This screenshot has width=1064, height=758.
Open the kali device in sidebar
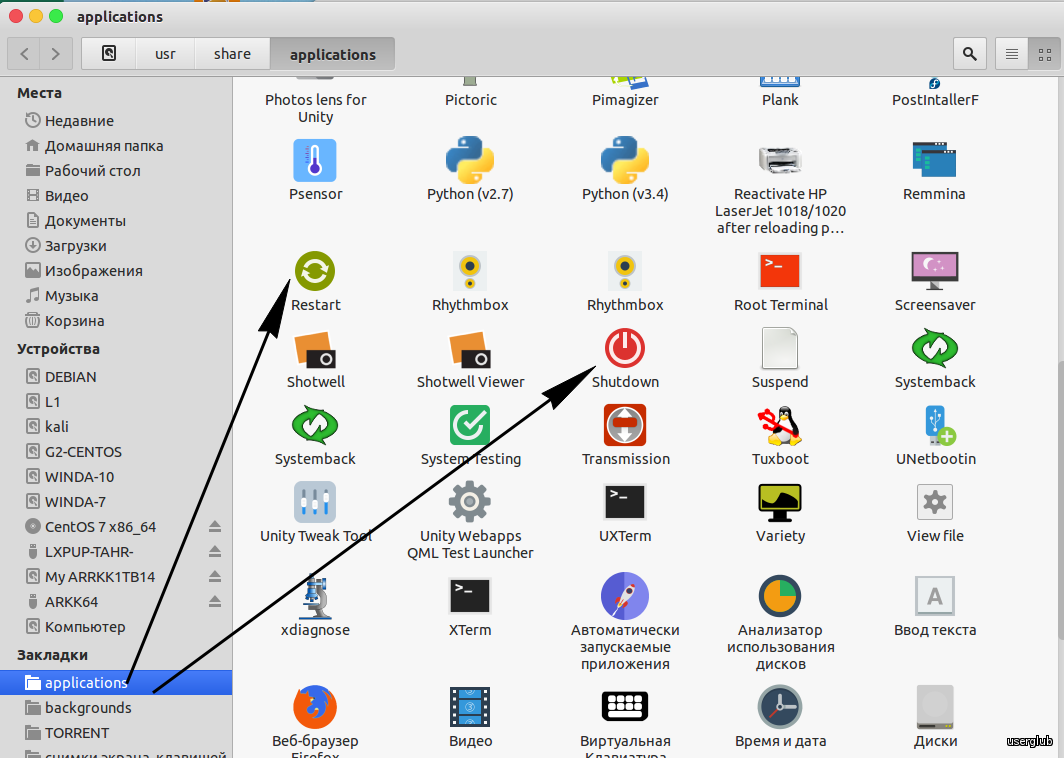coord(116,427)
